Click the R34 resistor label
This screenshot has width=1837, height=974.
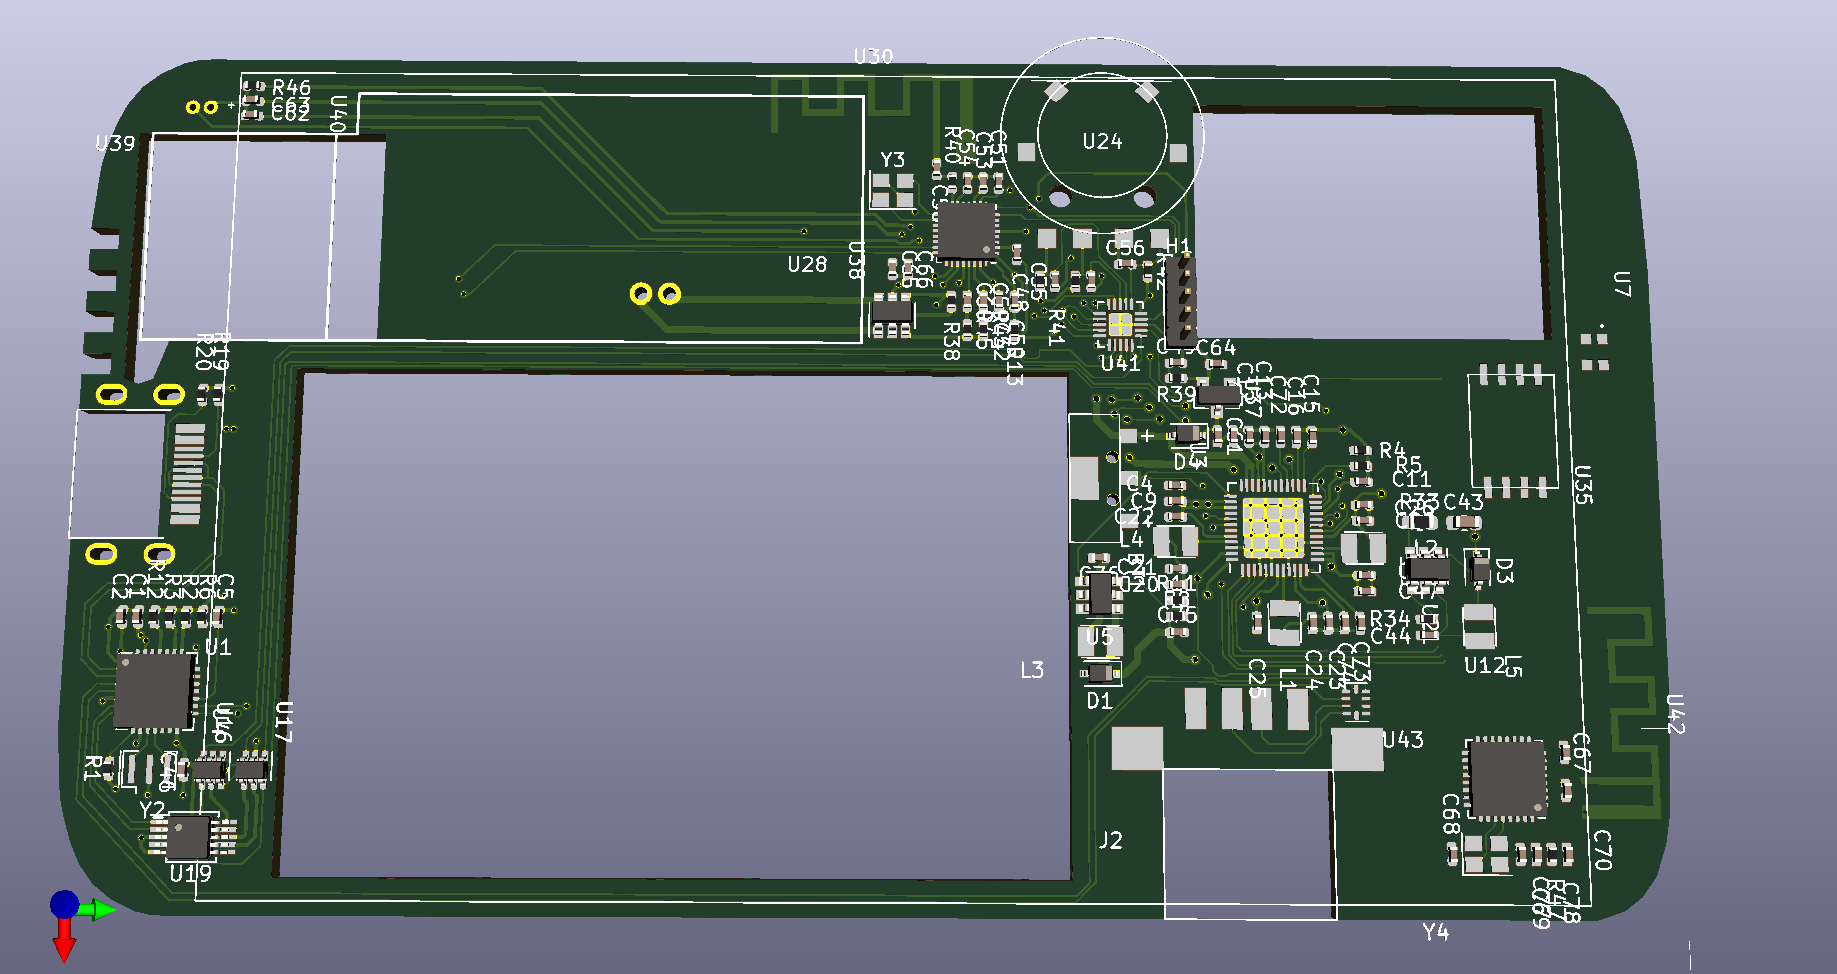1390,619
